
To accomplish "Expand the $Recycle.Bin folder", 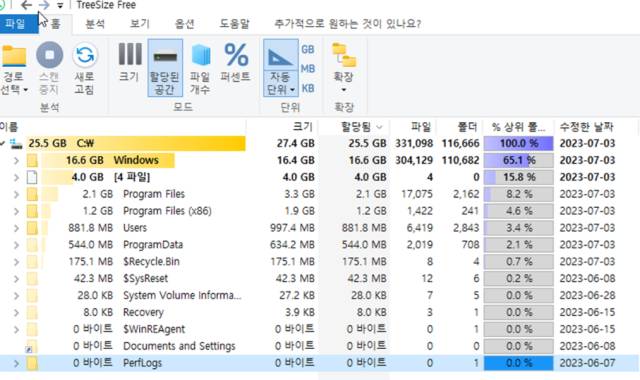I will [16, 262].
